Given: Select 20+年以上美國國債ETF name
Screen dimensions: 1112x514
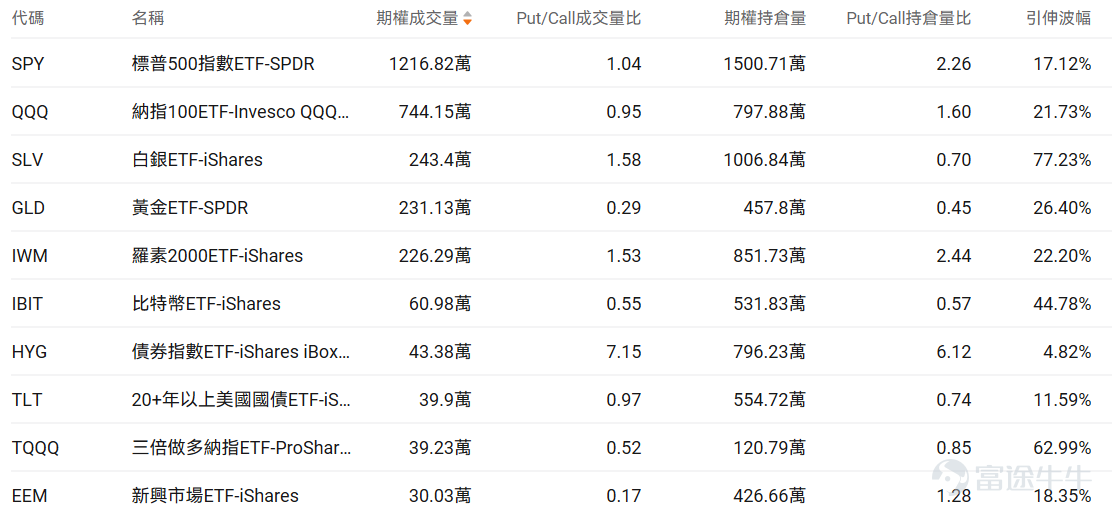Looking at the screenshot, I should point(240,399).
